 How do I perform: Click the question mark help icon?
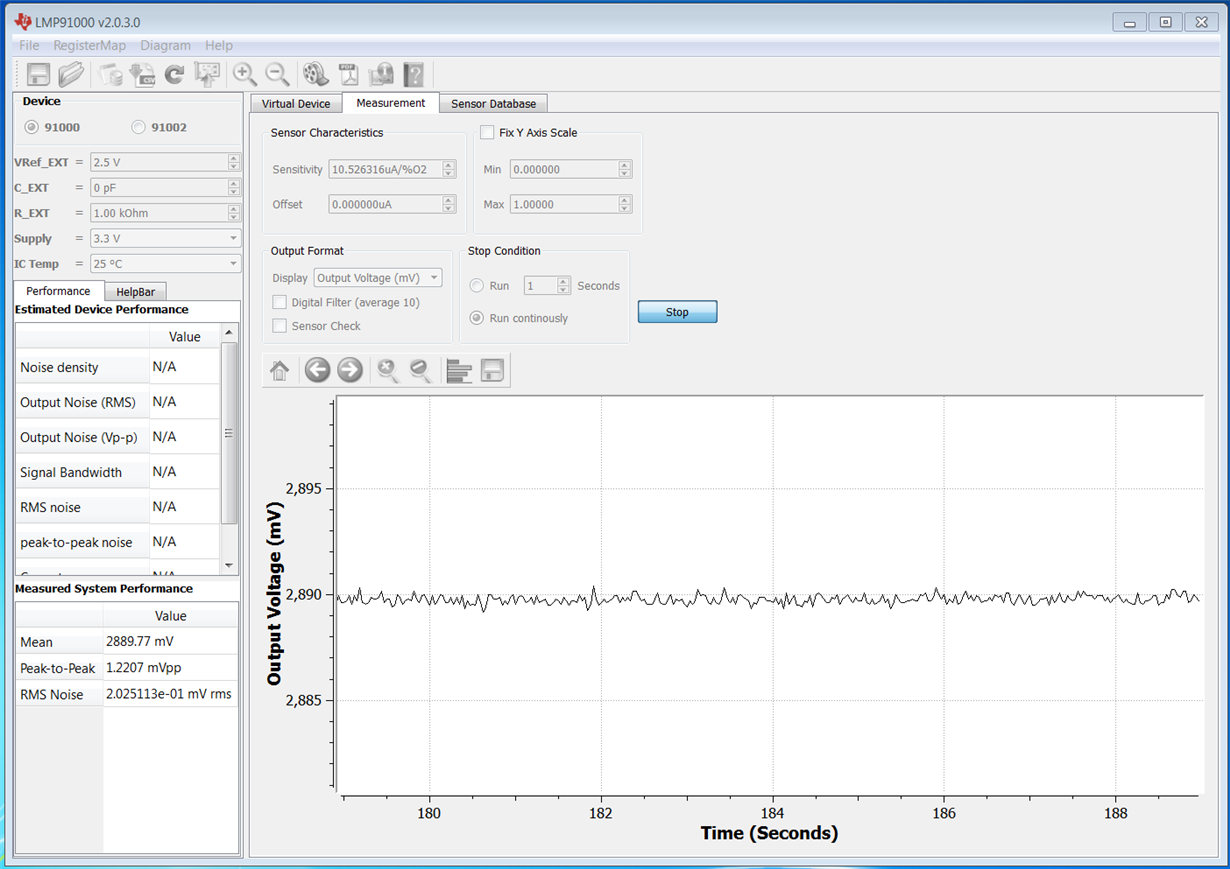point(413,74)
